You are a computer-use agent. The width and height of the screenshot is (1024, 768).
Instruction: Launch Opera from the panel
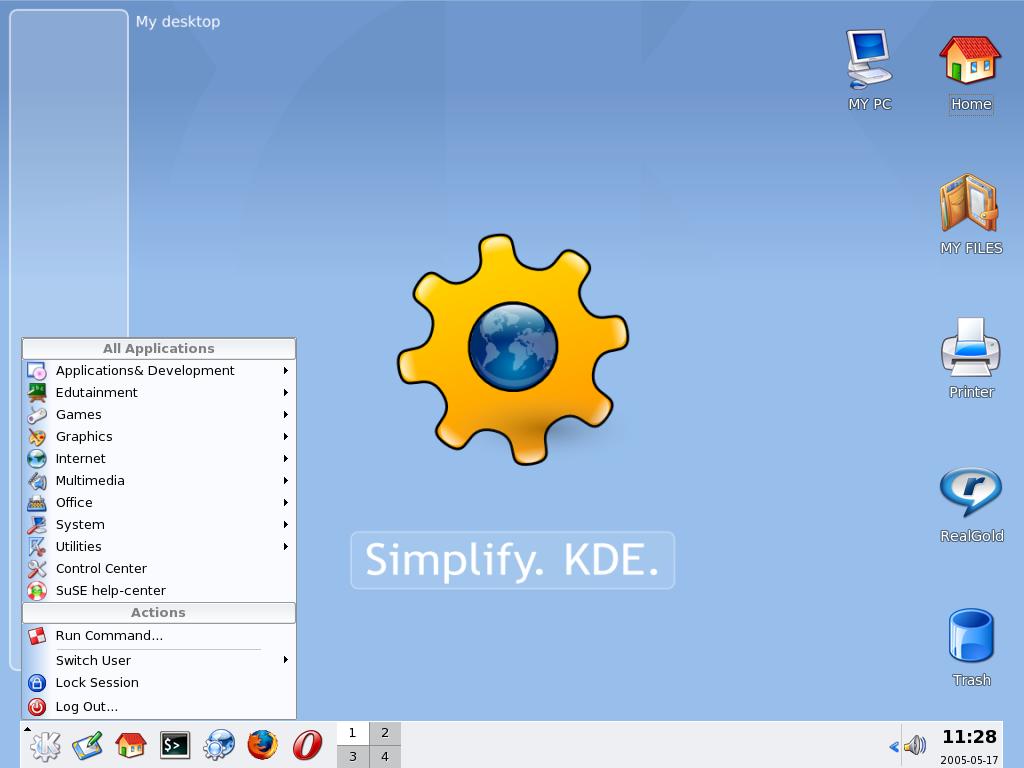coord(307,745)
